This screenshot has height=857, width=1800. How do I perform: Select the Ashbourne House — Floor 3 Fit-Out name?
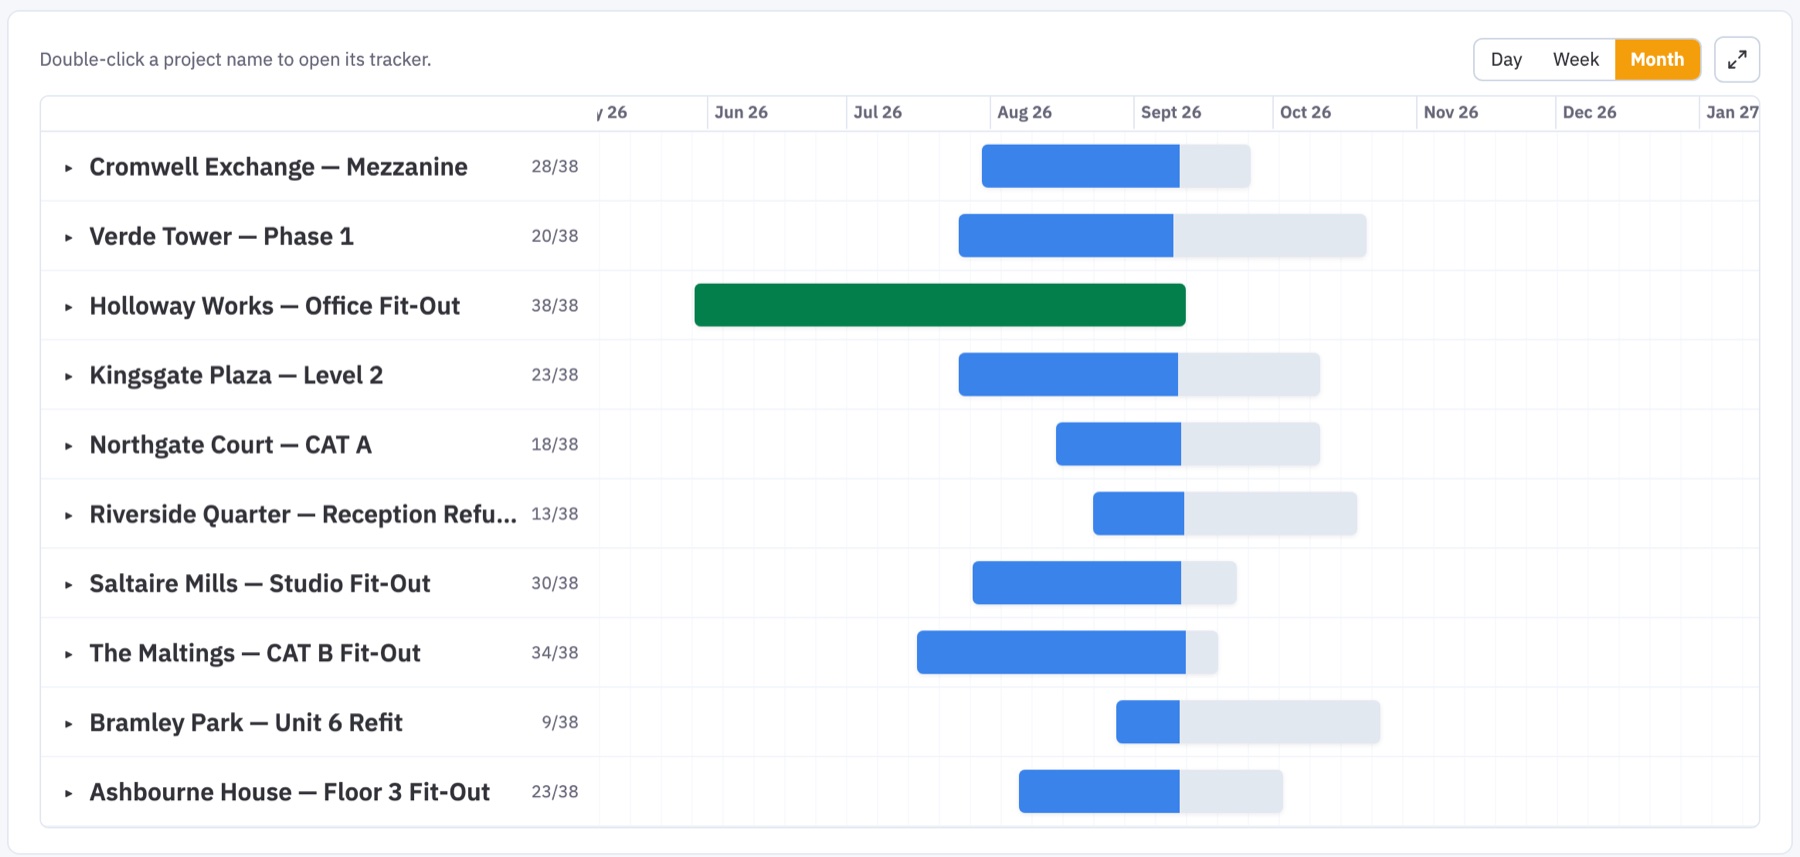(289, 792)
